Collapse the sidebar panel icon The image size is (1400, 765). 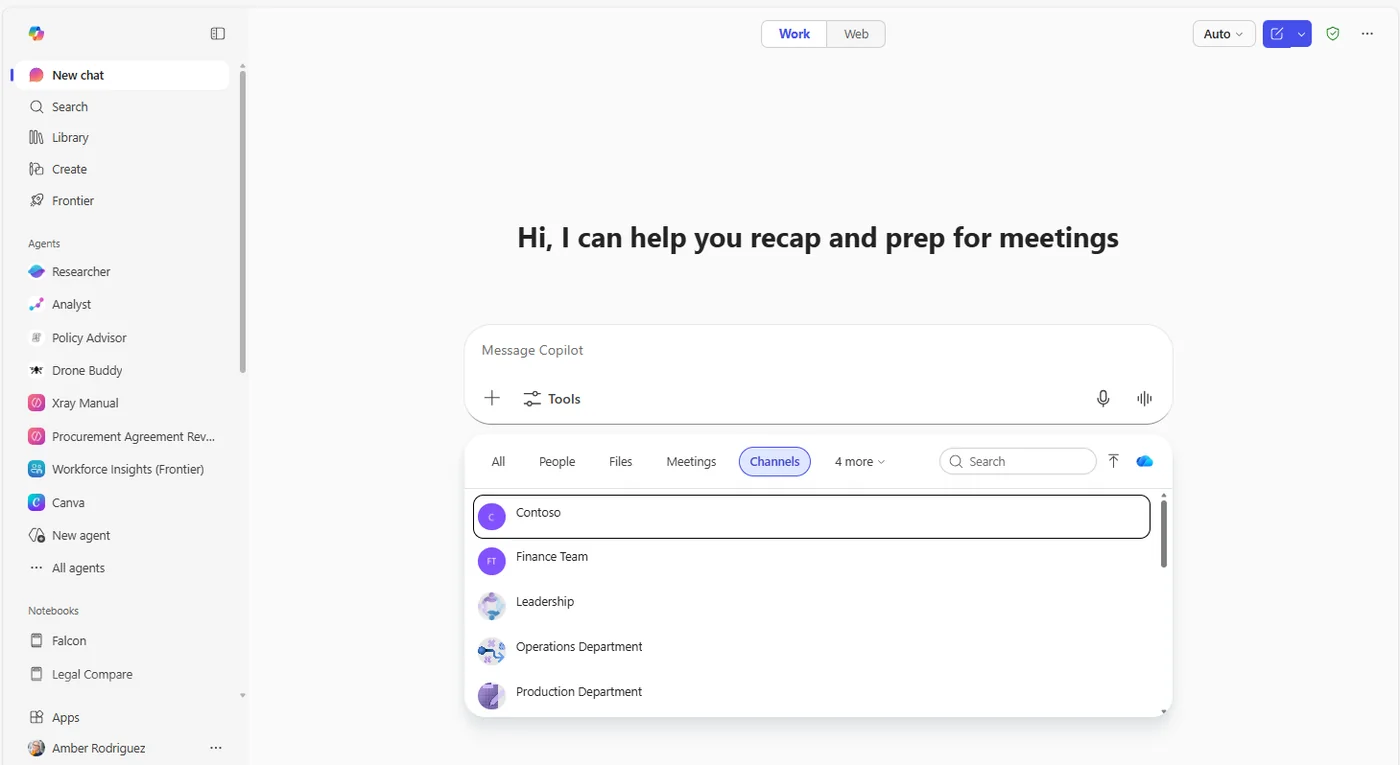pos(218,34)
